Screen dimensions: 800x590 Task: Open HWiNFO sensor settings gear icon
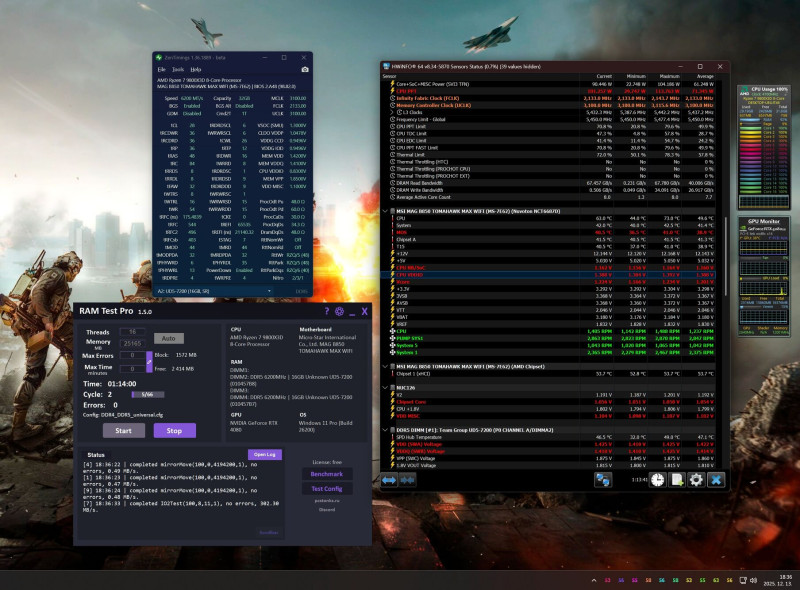696,480
